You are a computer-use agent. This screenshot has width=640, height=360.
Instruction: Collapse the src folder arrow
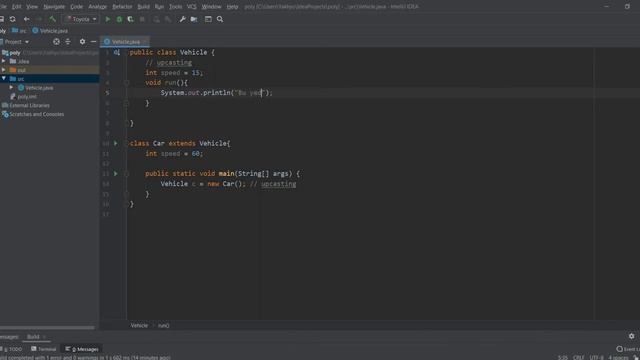pos(4,78)
